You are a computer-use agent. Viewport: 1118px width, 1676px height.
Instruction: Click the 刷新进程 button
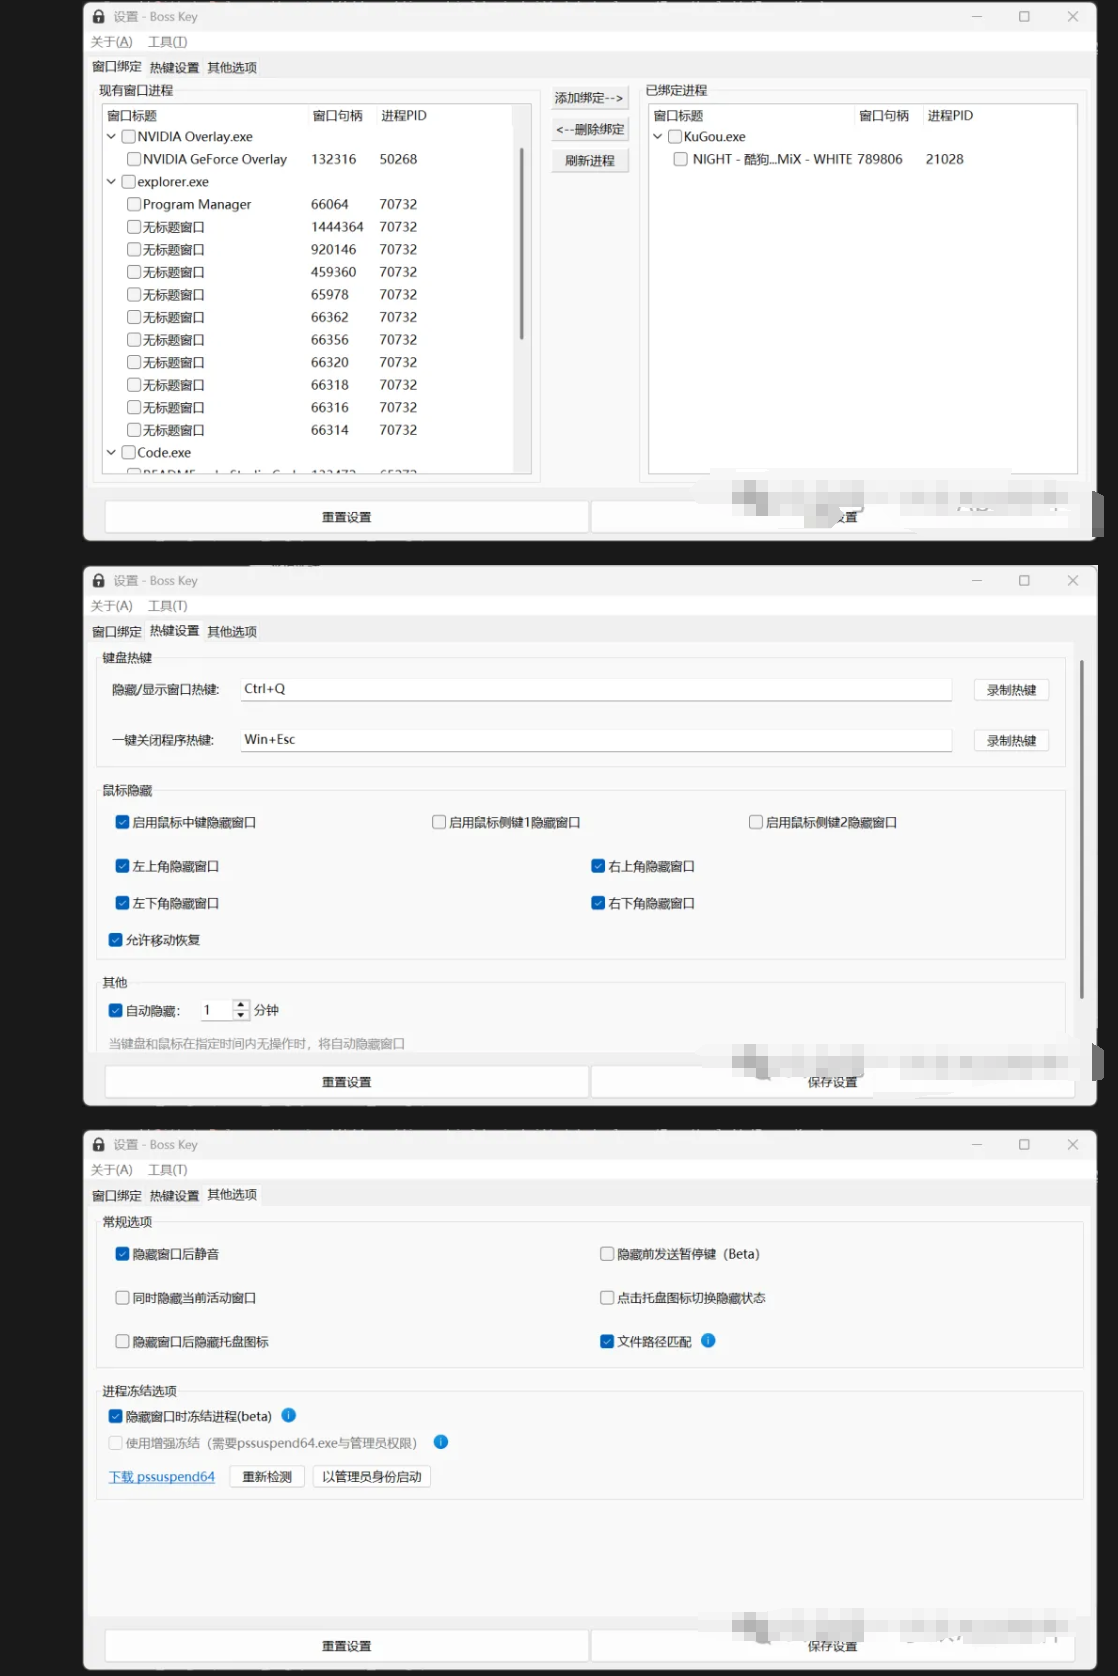point(590,160)
